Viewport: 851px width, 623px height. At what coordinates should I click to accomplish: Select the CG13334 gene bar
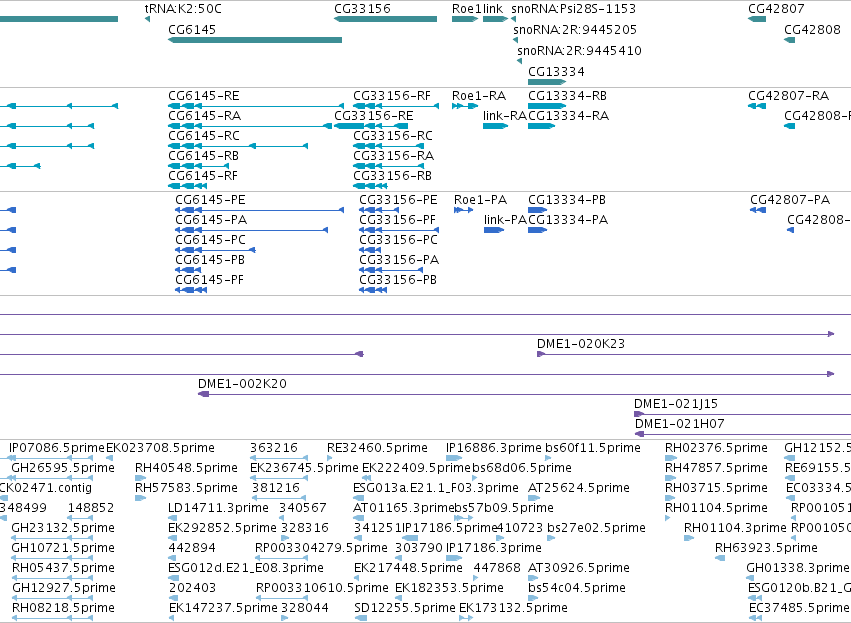pos(547,82)
